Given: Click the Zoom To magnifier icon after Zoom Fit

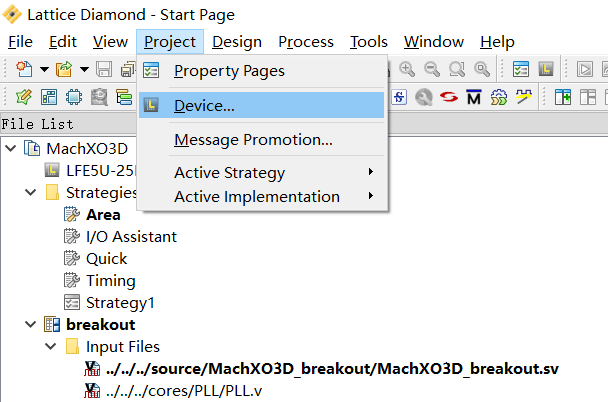Looking at the screenshot, I should tap(482, 69).
